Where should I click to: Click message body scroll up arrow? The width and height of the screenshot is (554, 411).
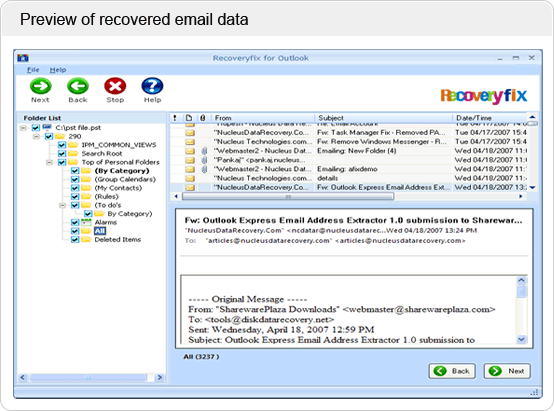pyautogui.click(x=521, y=281)
